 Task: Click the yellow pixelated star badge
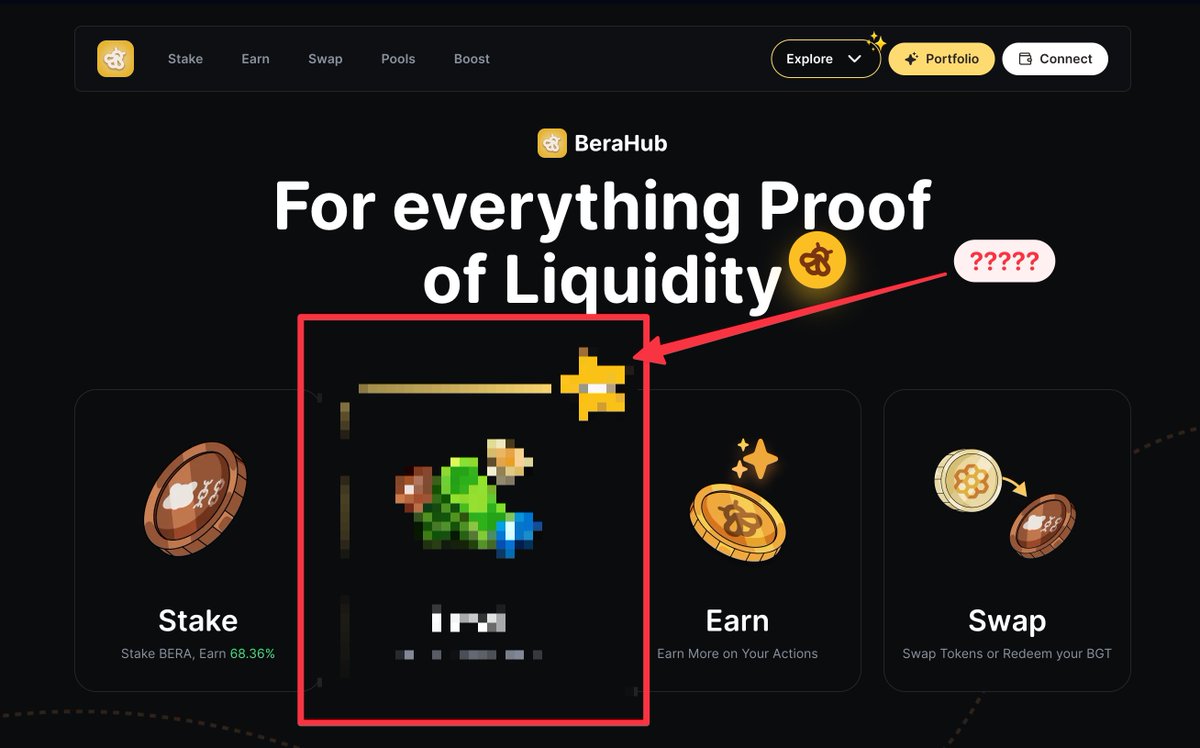click(593, 383)
